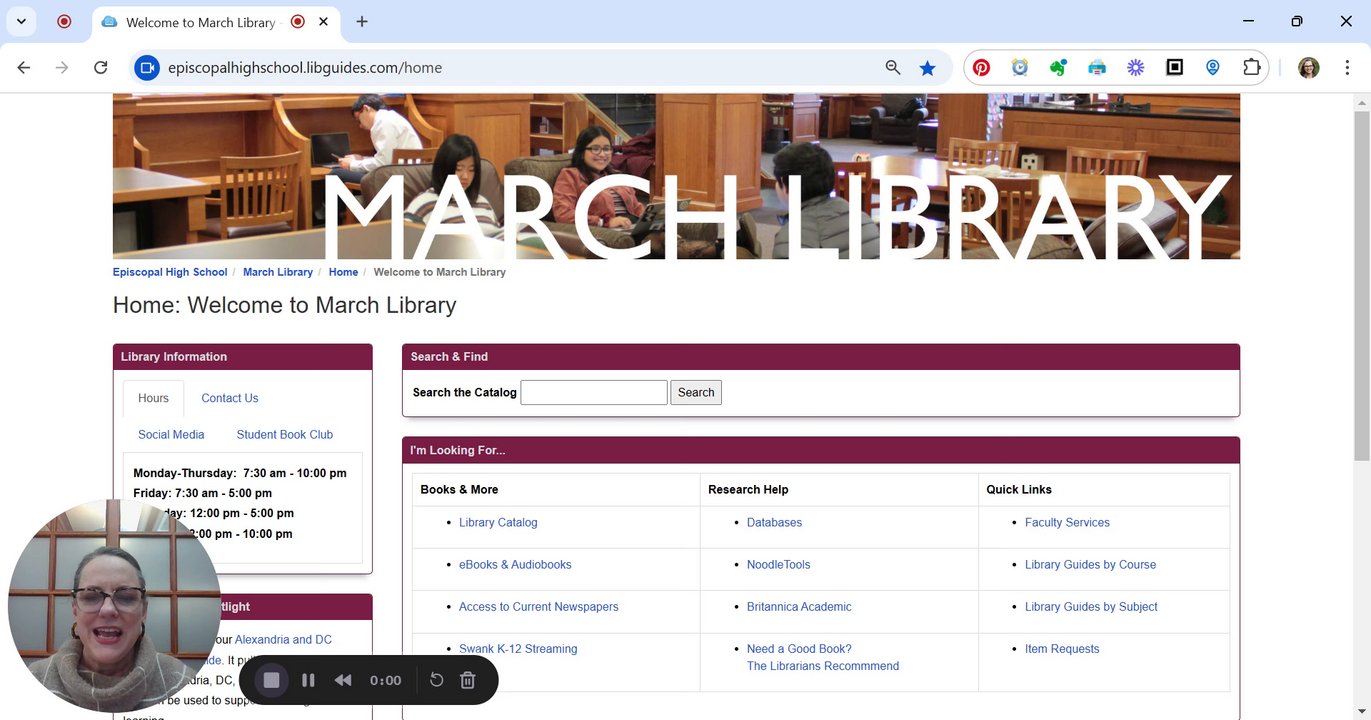Screen dimensions: 1371x720
Task: Switch to the Social Media tab
Action: [171, 435]
